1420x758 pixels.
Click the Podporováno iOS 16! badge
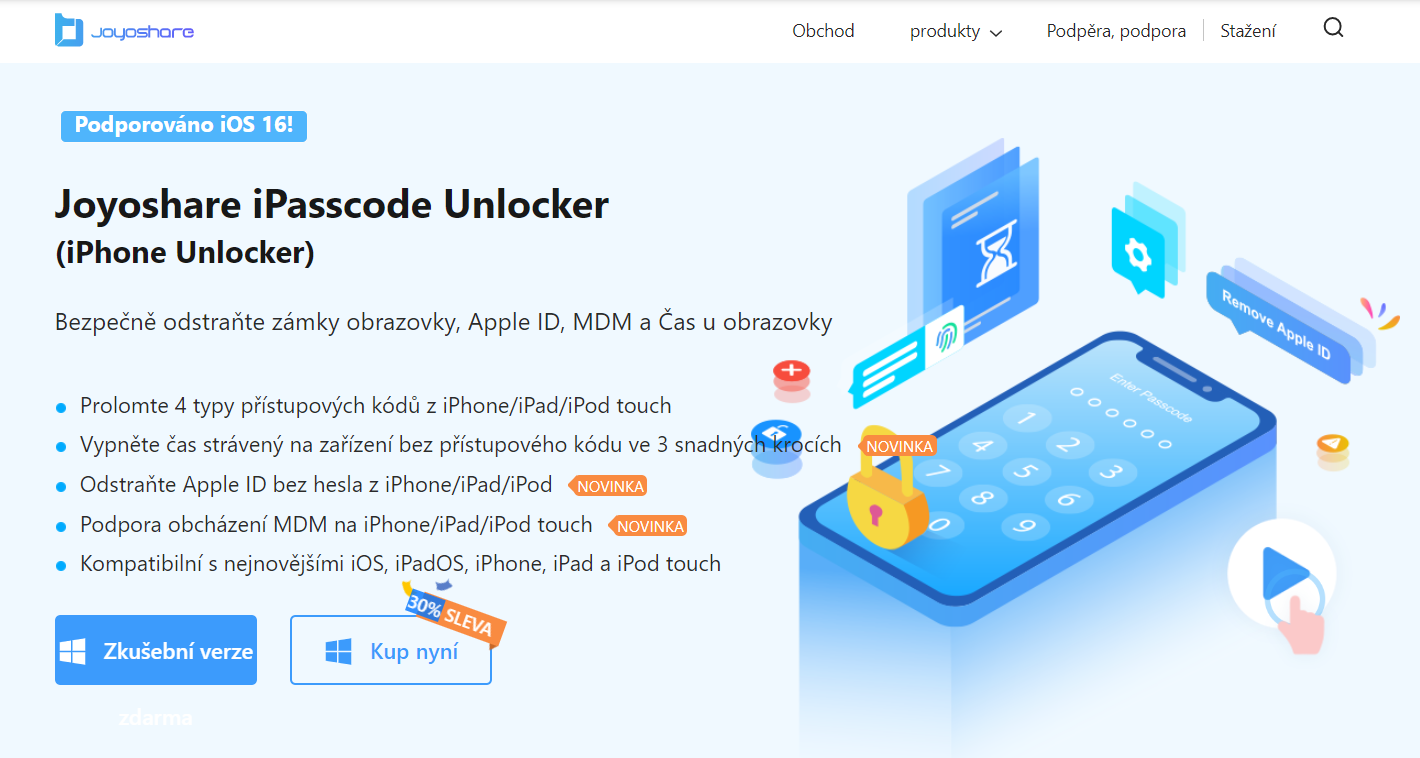tap(184, 126)
